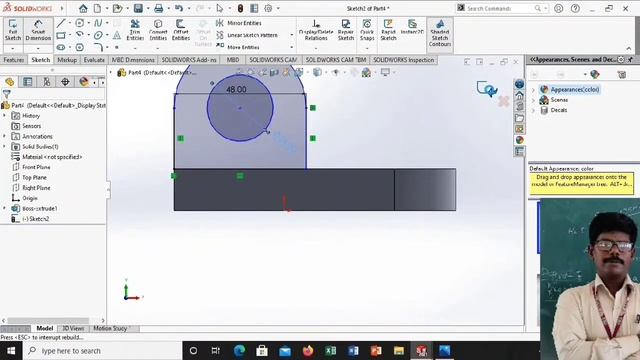The width and height of the screenshot is (640, 360).
Task: Open Linear Sketch Pattern
Action: pyautogui.click(x=247, y=35)
